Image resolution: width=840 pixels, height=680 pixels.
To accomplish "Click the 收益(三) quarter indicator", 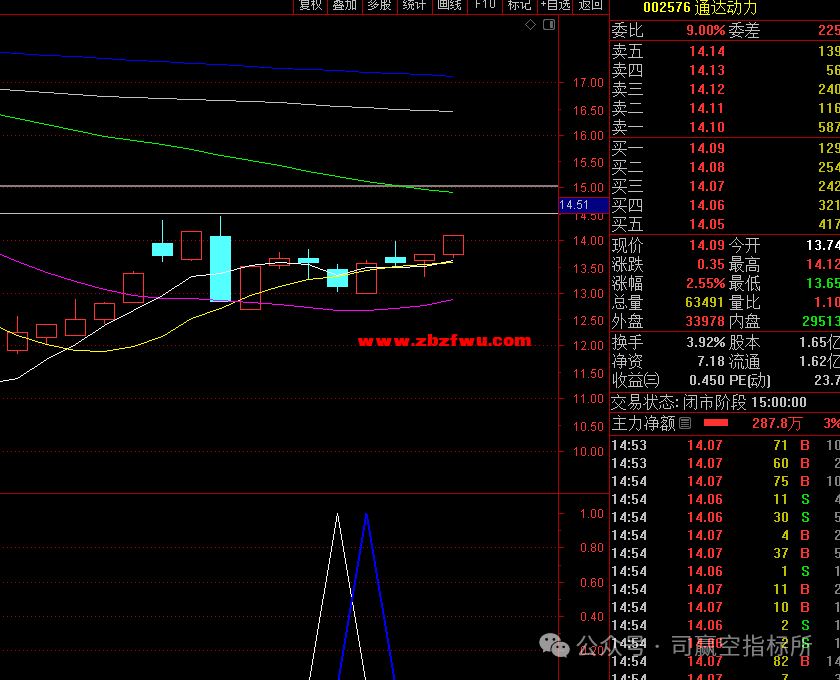I will click(636, 381).
